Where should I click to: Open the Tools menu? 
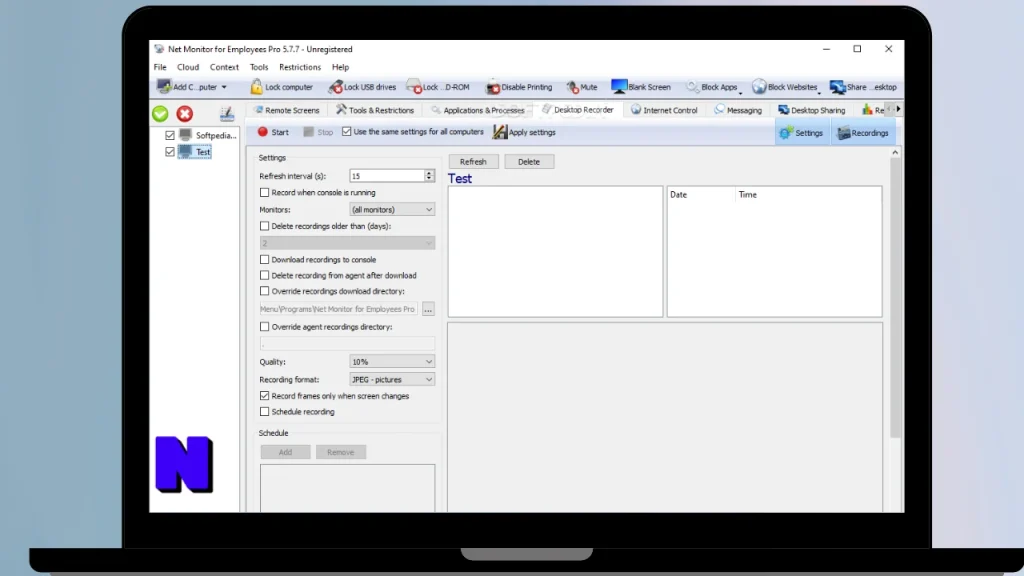click(259, 67)
